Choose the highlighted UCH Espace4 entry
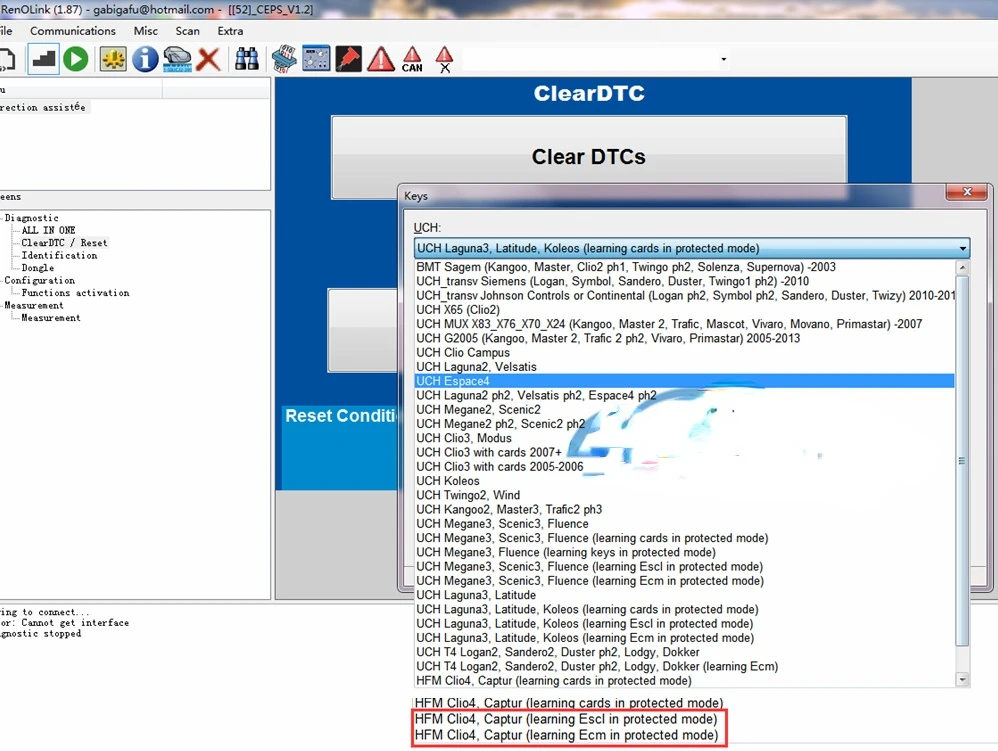This screenshot has width=998, height=751. point(684,381)
